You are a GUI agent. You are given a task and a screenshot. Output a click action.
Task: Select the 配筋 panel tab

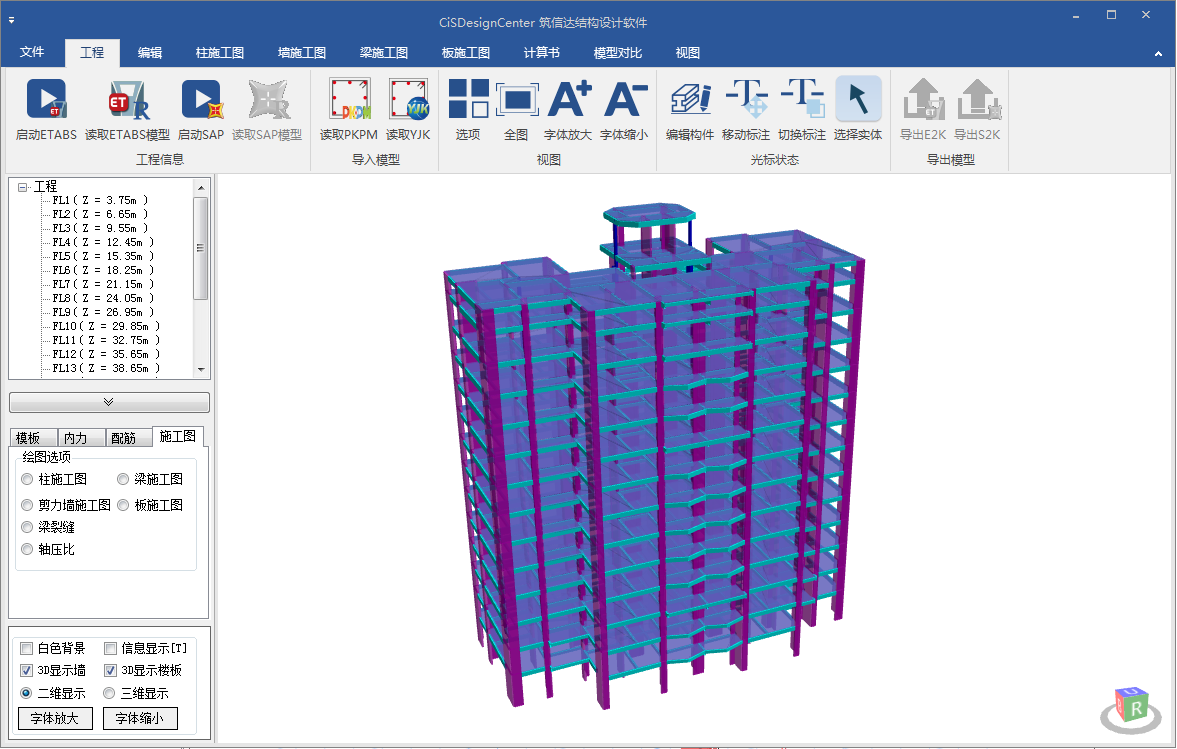click(x=128, y=438)
